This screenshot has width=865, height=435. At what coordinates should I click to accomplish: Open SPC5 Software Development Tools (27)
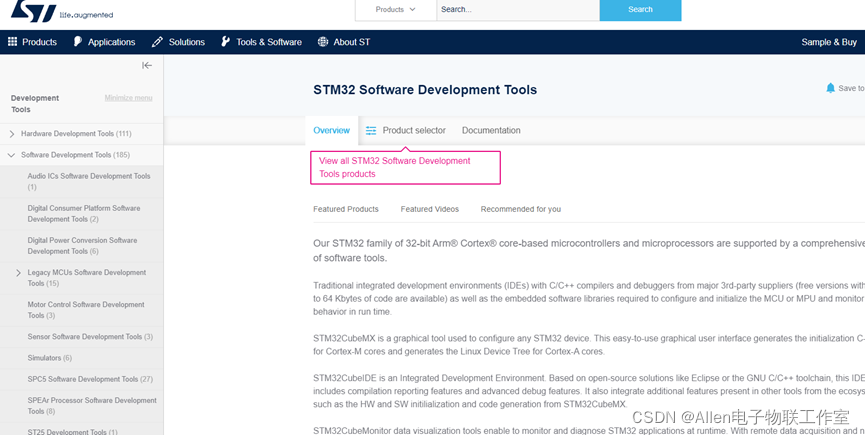click(x=90, y=379)
